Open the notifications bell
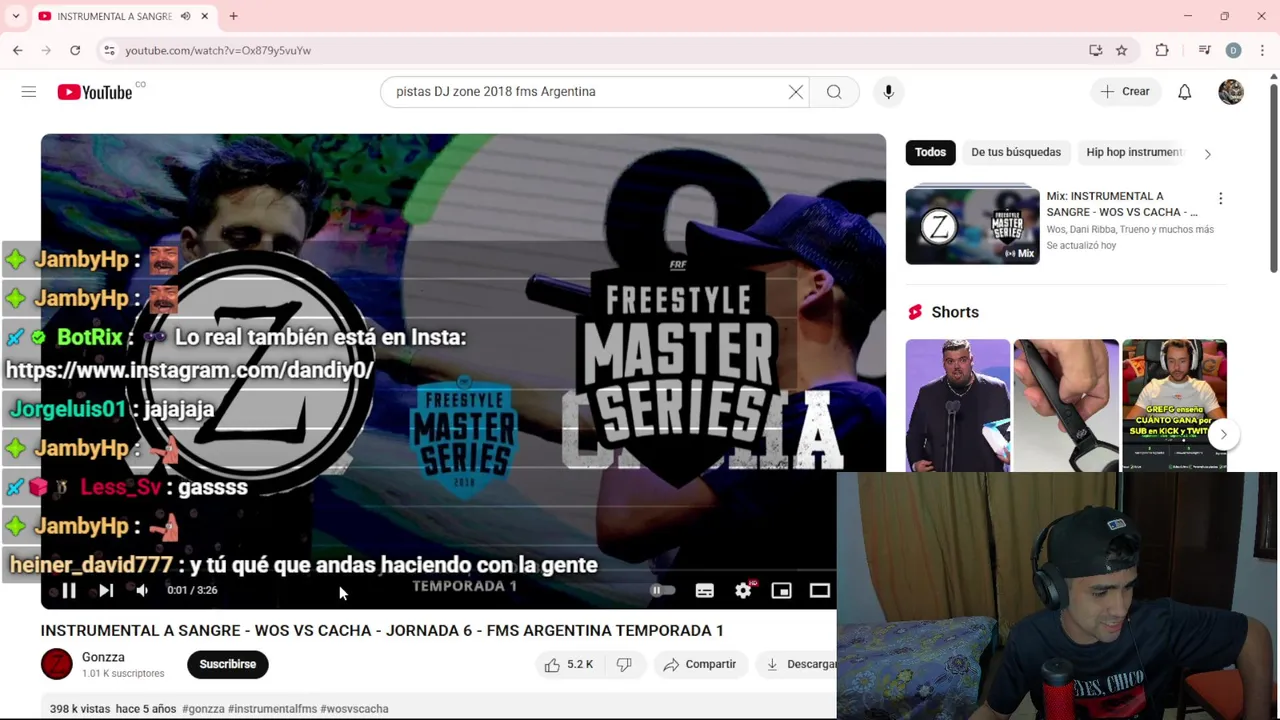1280x720 pixels. tap(1184, 92)
